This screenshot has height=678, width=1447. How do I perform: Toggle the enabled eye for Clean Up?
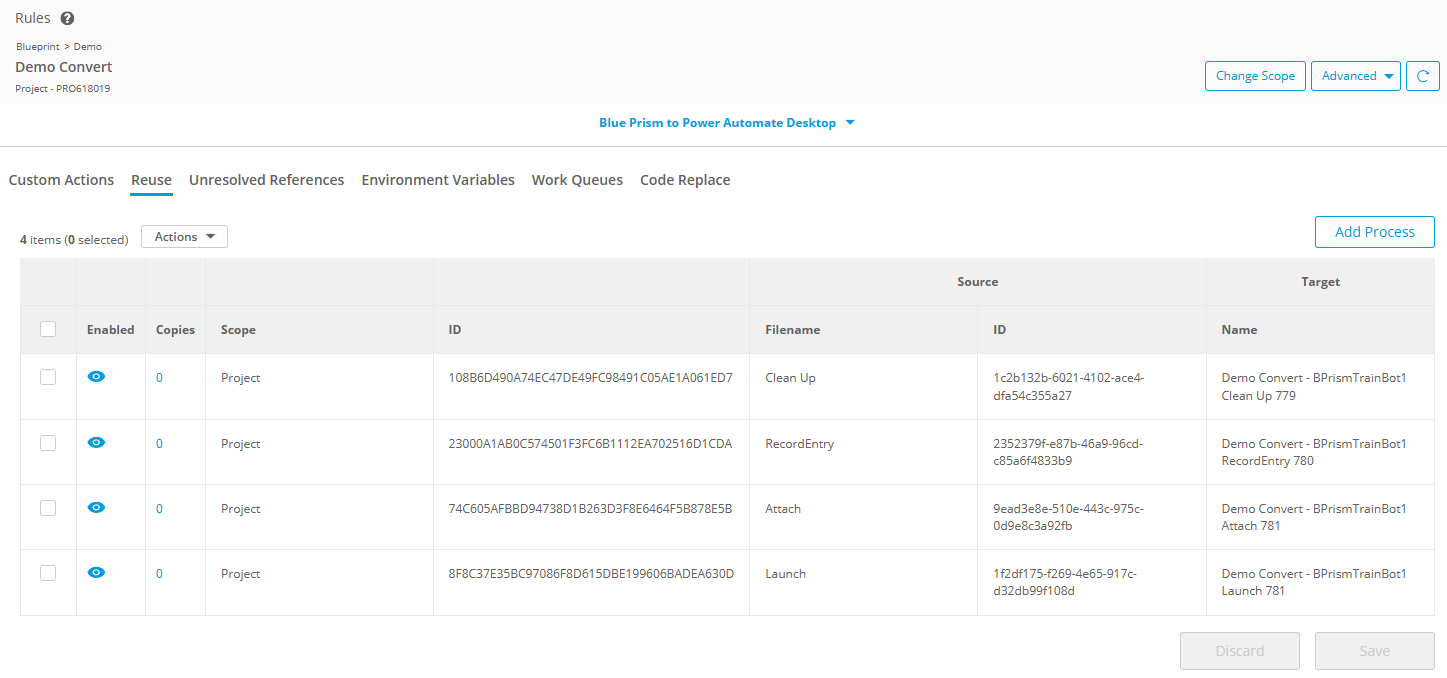coord(96,377)
